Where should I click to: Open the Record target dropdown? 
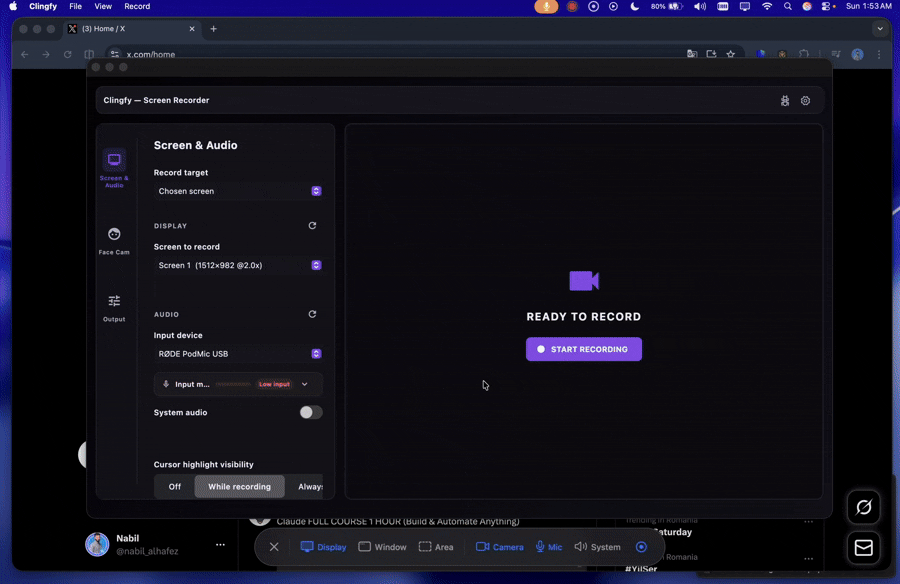point(237,191)
